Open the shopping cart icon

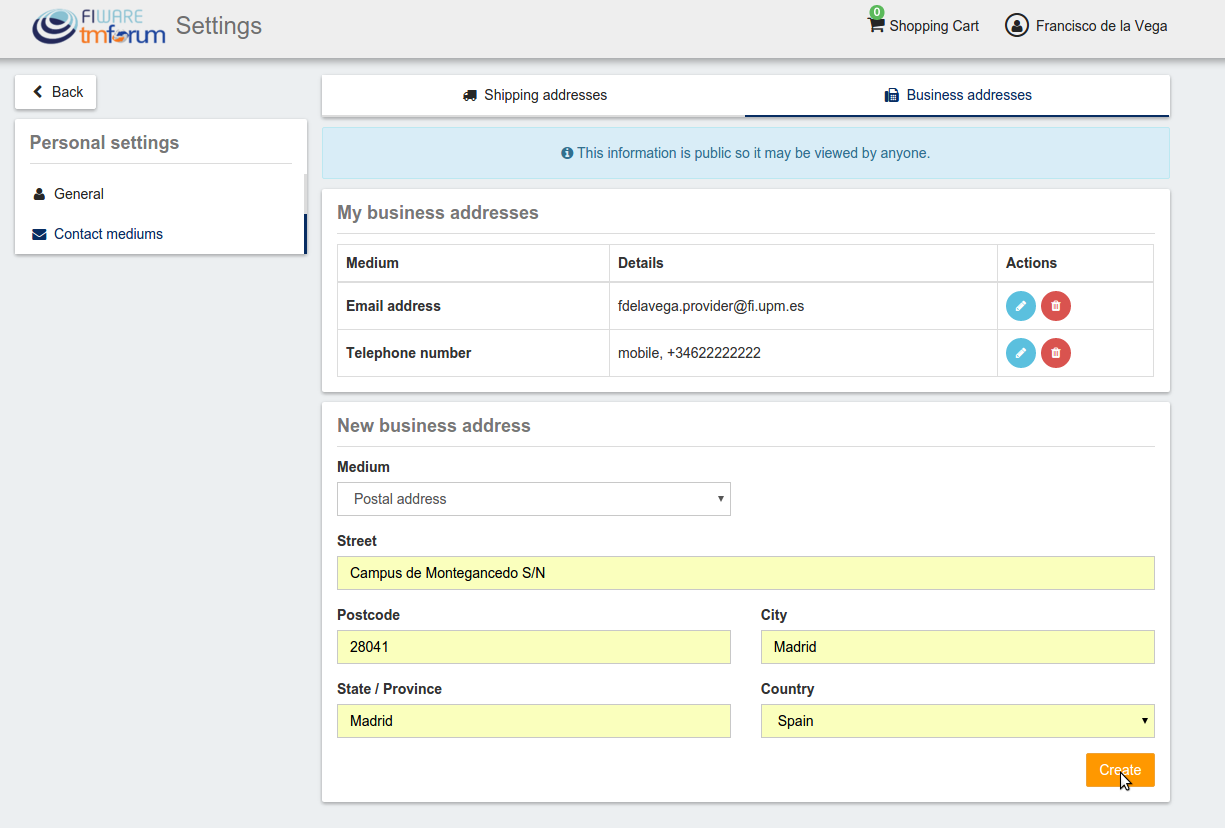[876, 25]
